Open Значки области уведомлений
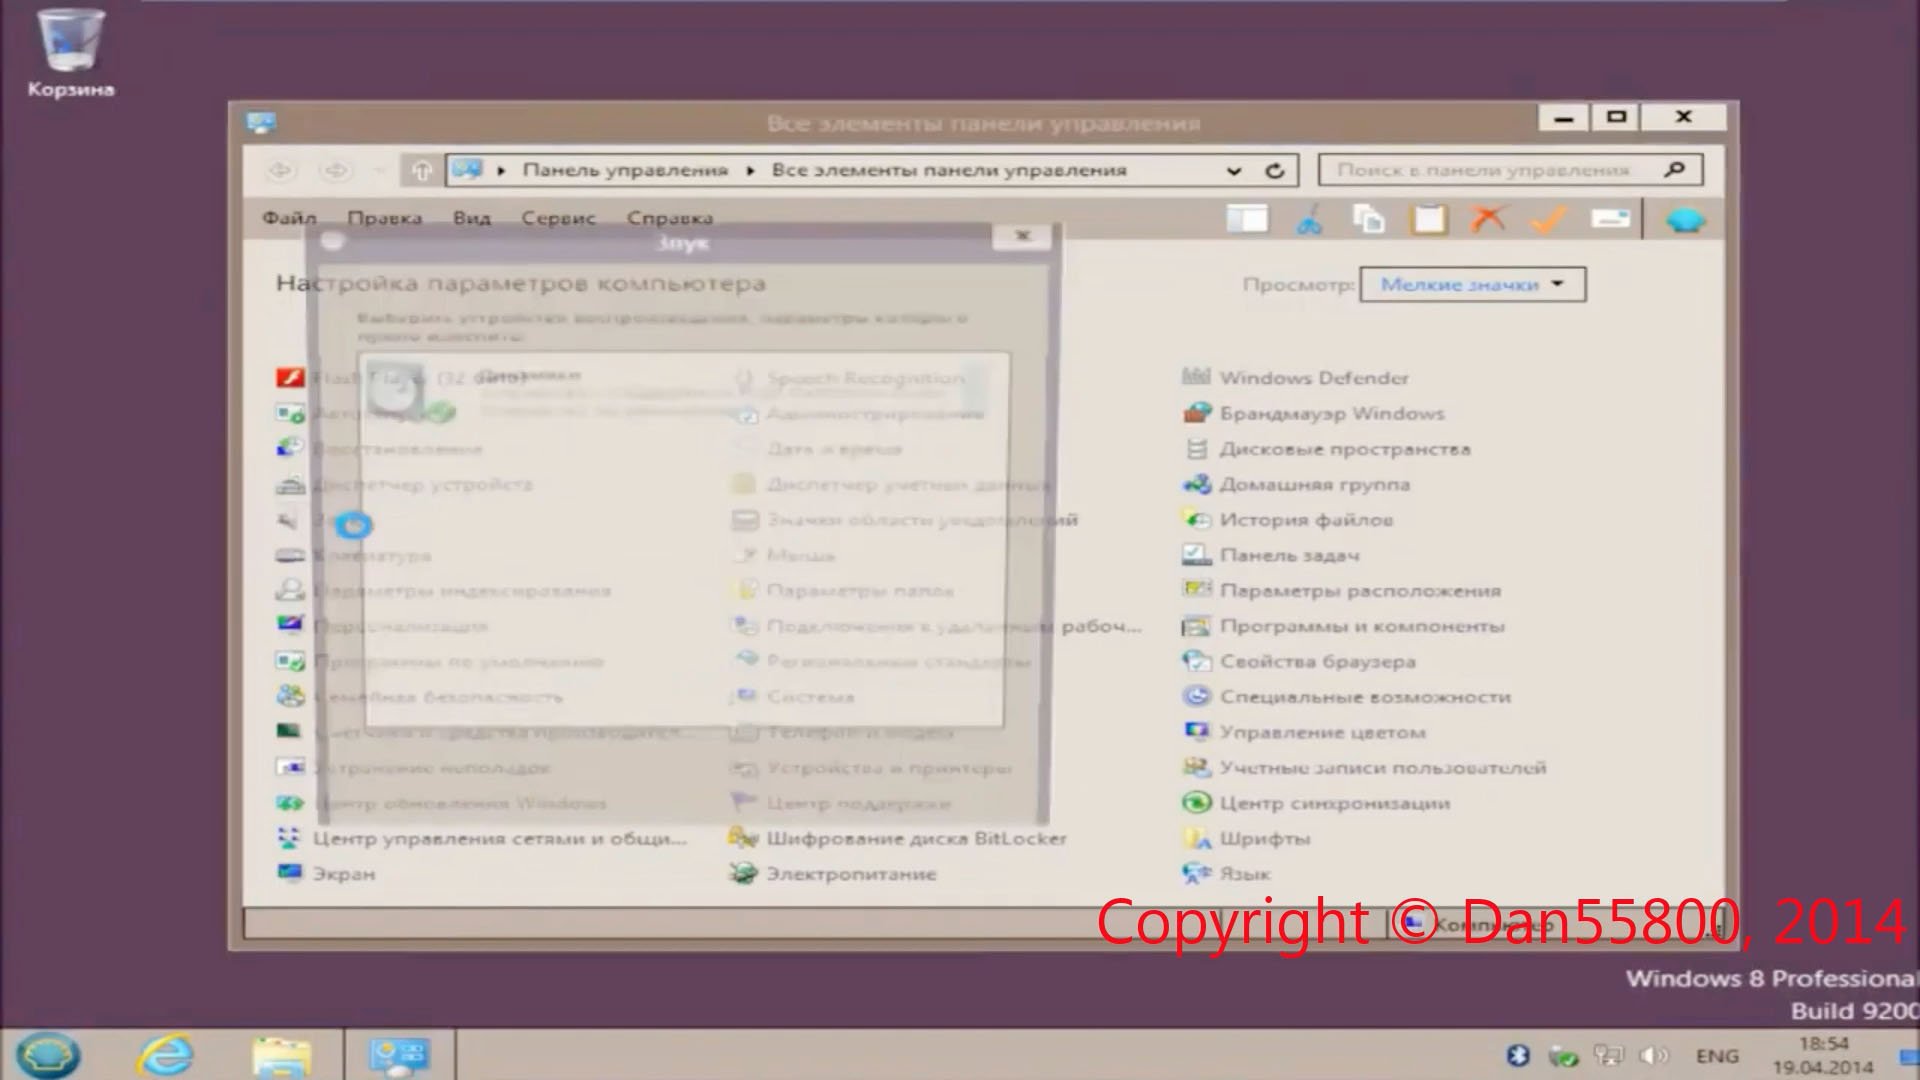1920x1080 pixels. coord(922,519)
